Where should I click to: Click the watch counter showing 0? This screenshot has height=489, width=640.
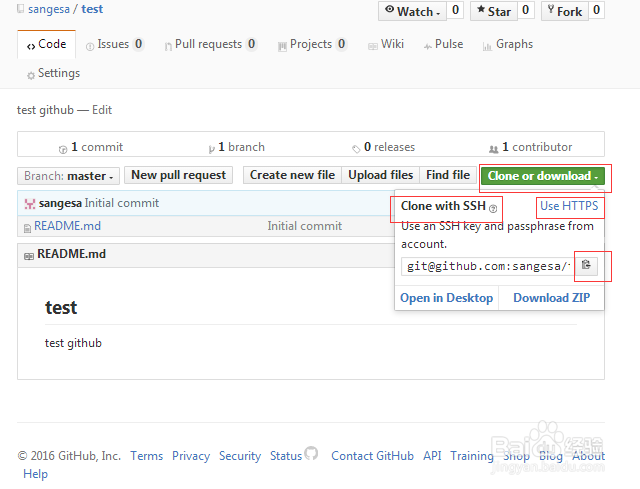(456, 11)
